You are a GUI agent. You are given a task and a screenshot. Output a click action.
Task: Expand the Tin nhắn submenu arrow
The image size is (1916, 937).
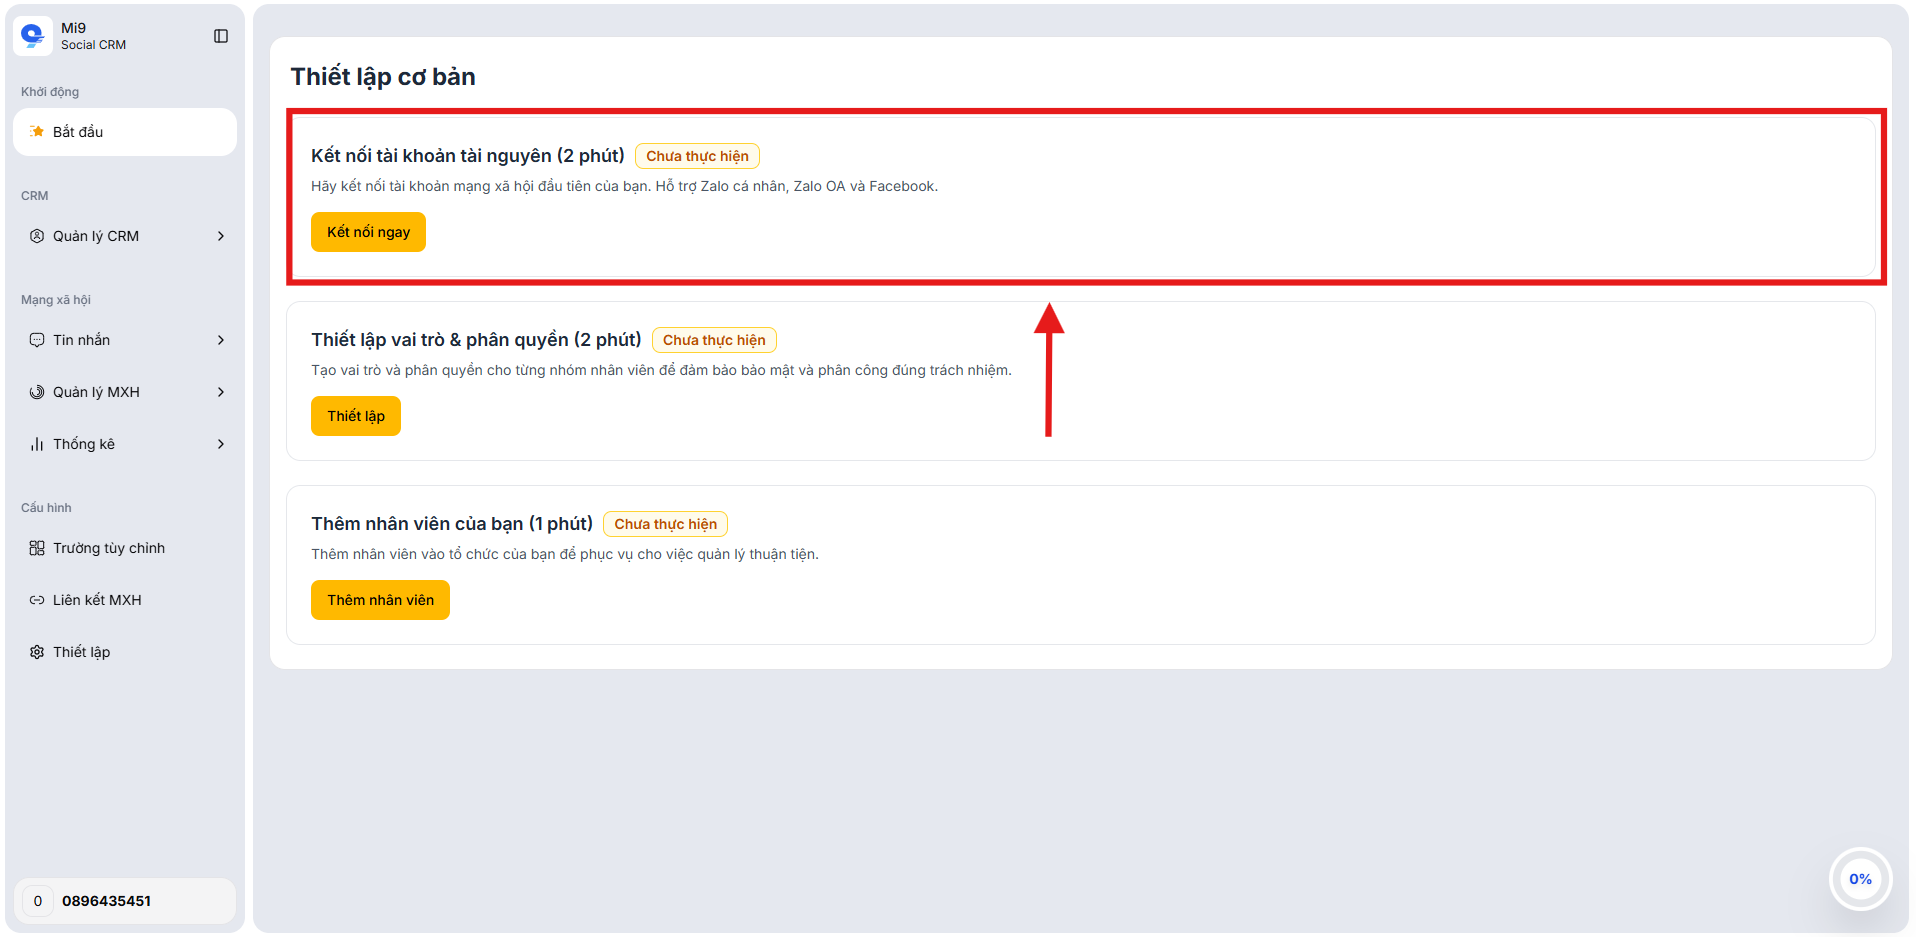pyautogui.click(x=221, y=340)
